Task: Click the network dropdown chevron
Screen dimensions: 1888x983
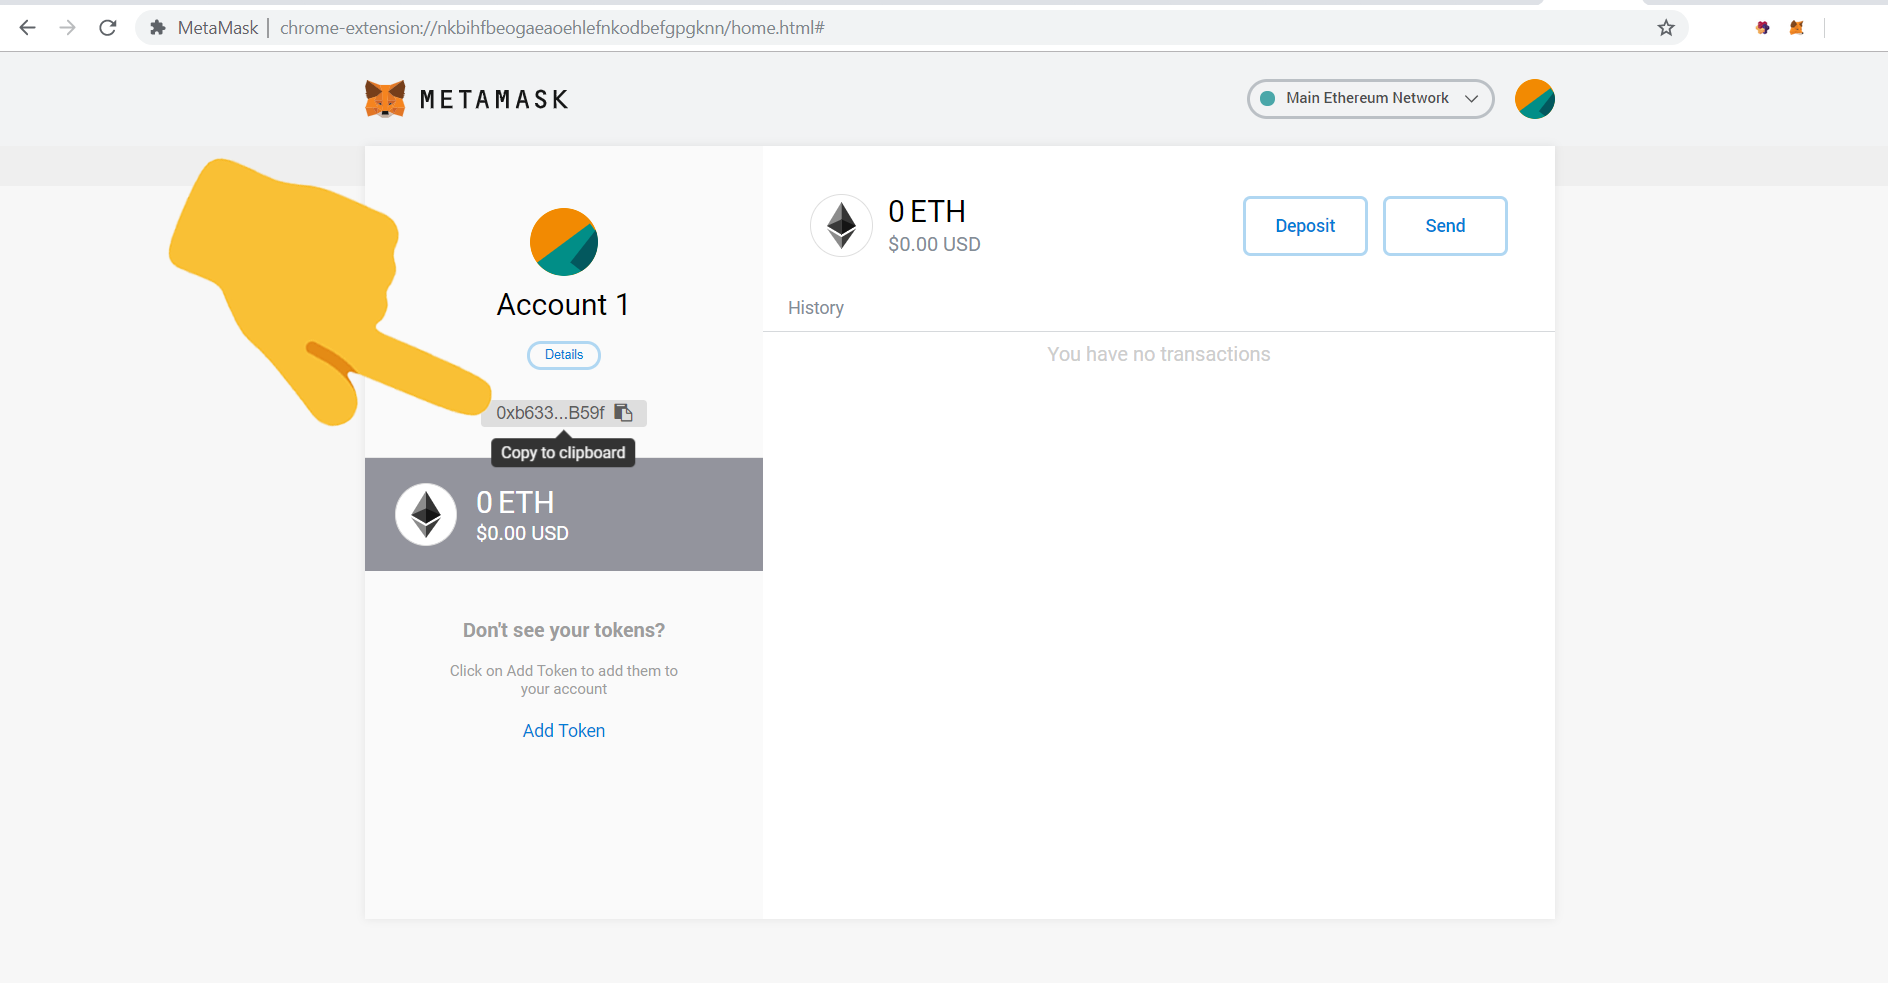Action: (1471, 98)
